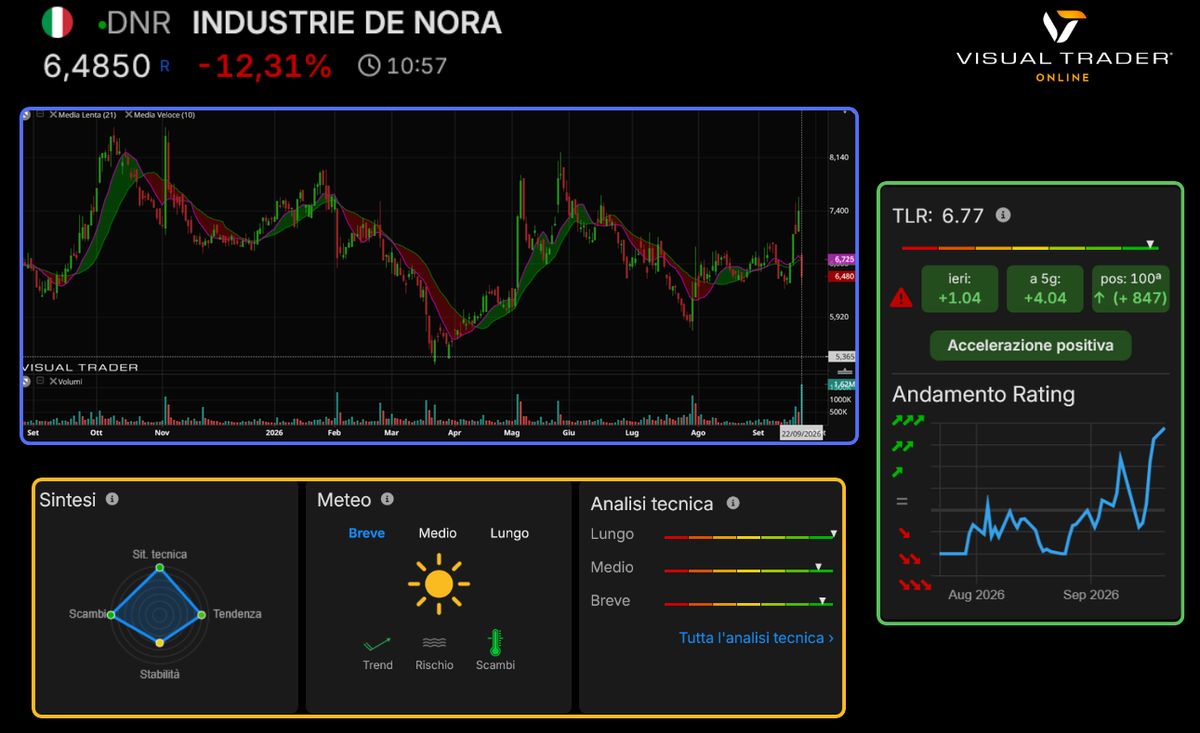
Task: Open the Meteo info icon
Action: click(x=387, y=498)
